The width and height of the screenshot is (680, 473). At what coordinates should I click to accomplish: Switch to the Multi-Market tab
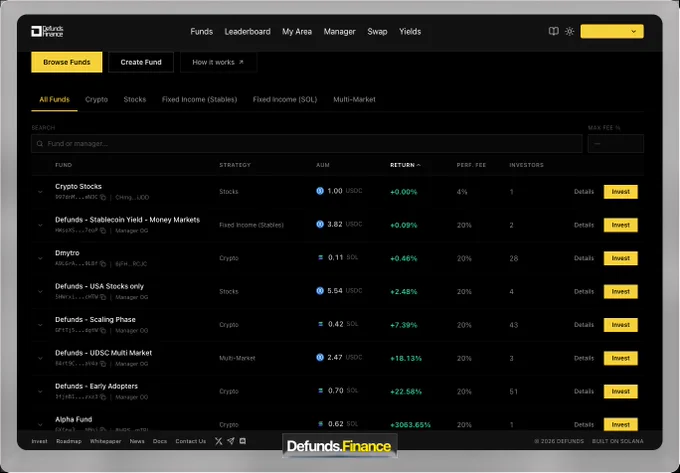pos(354,99)
